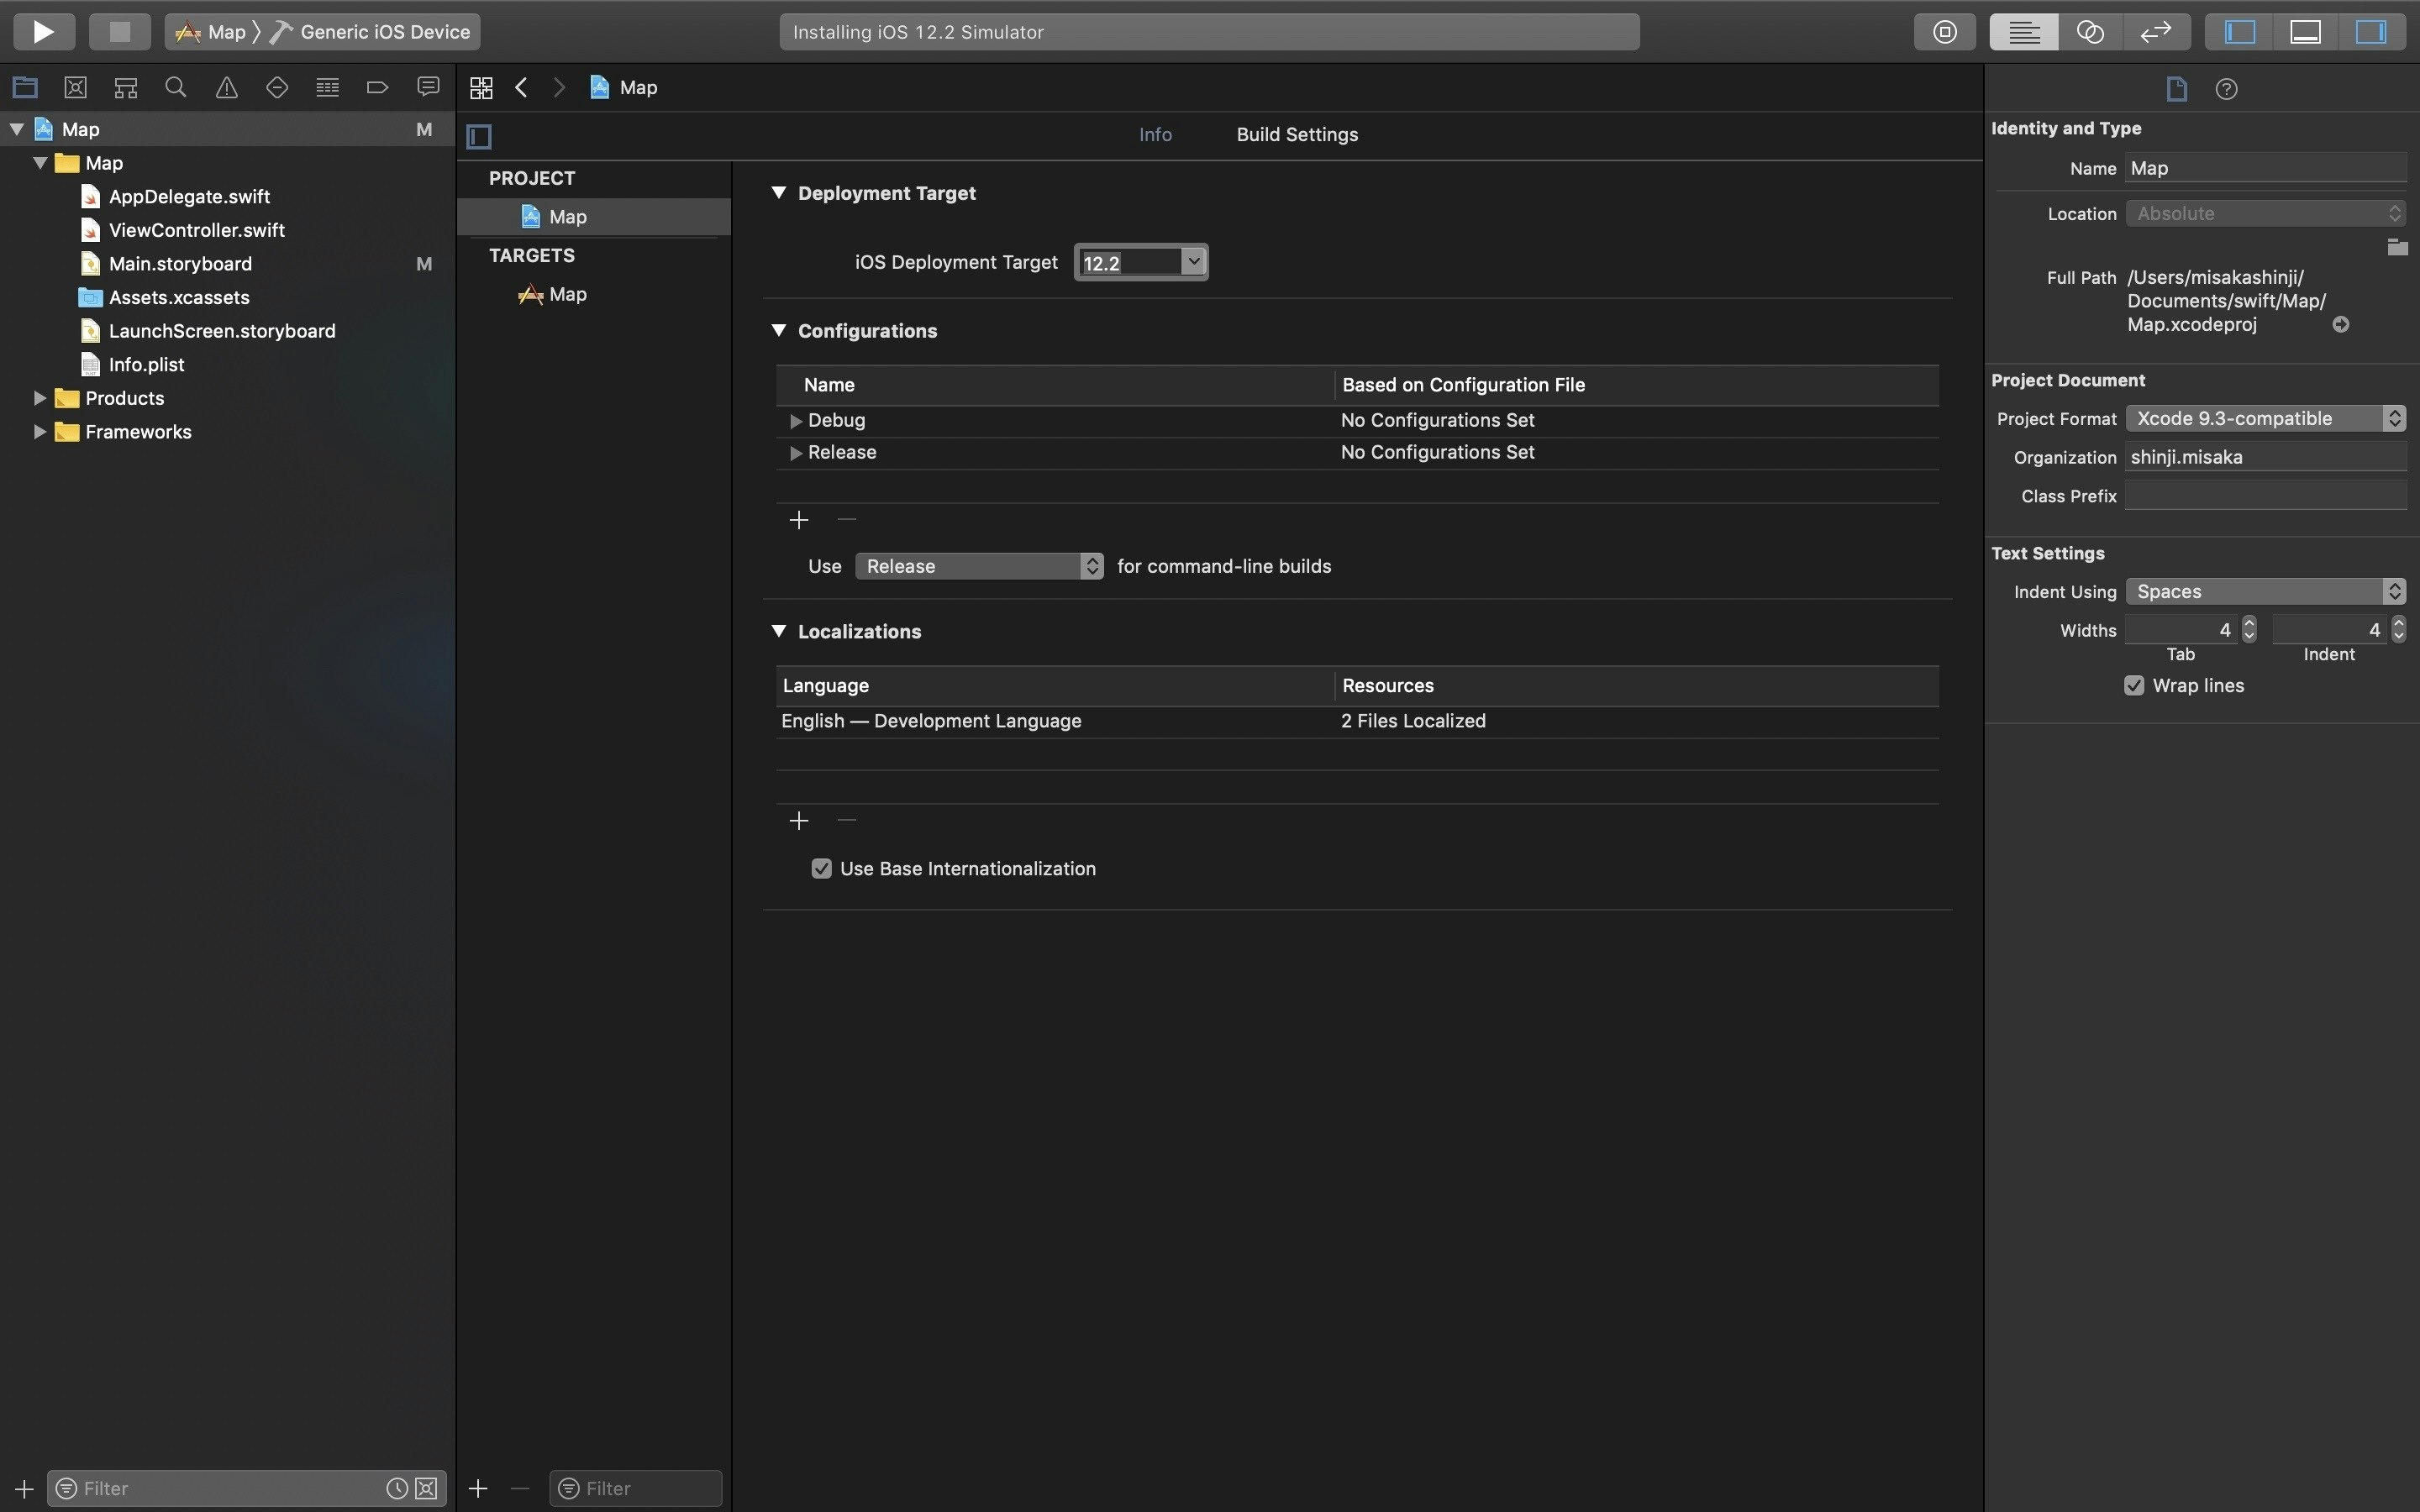Show the Quick Help inspector
This screenshot has height=1512, width=2420.
[x=2226, y=89]
